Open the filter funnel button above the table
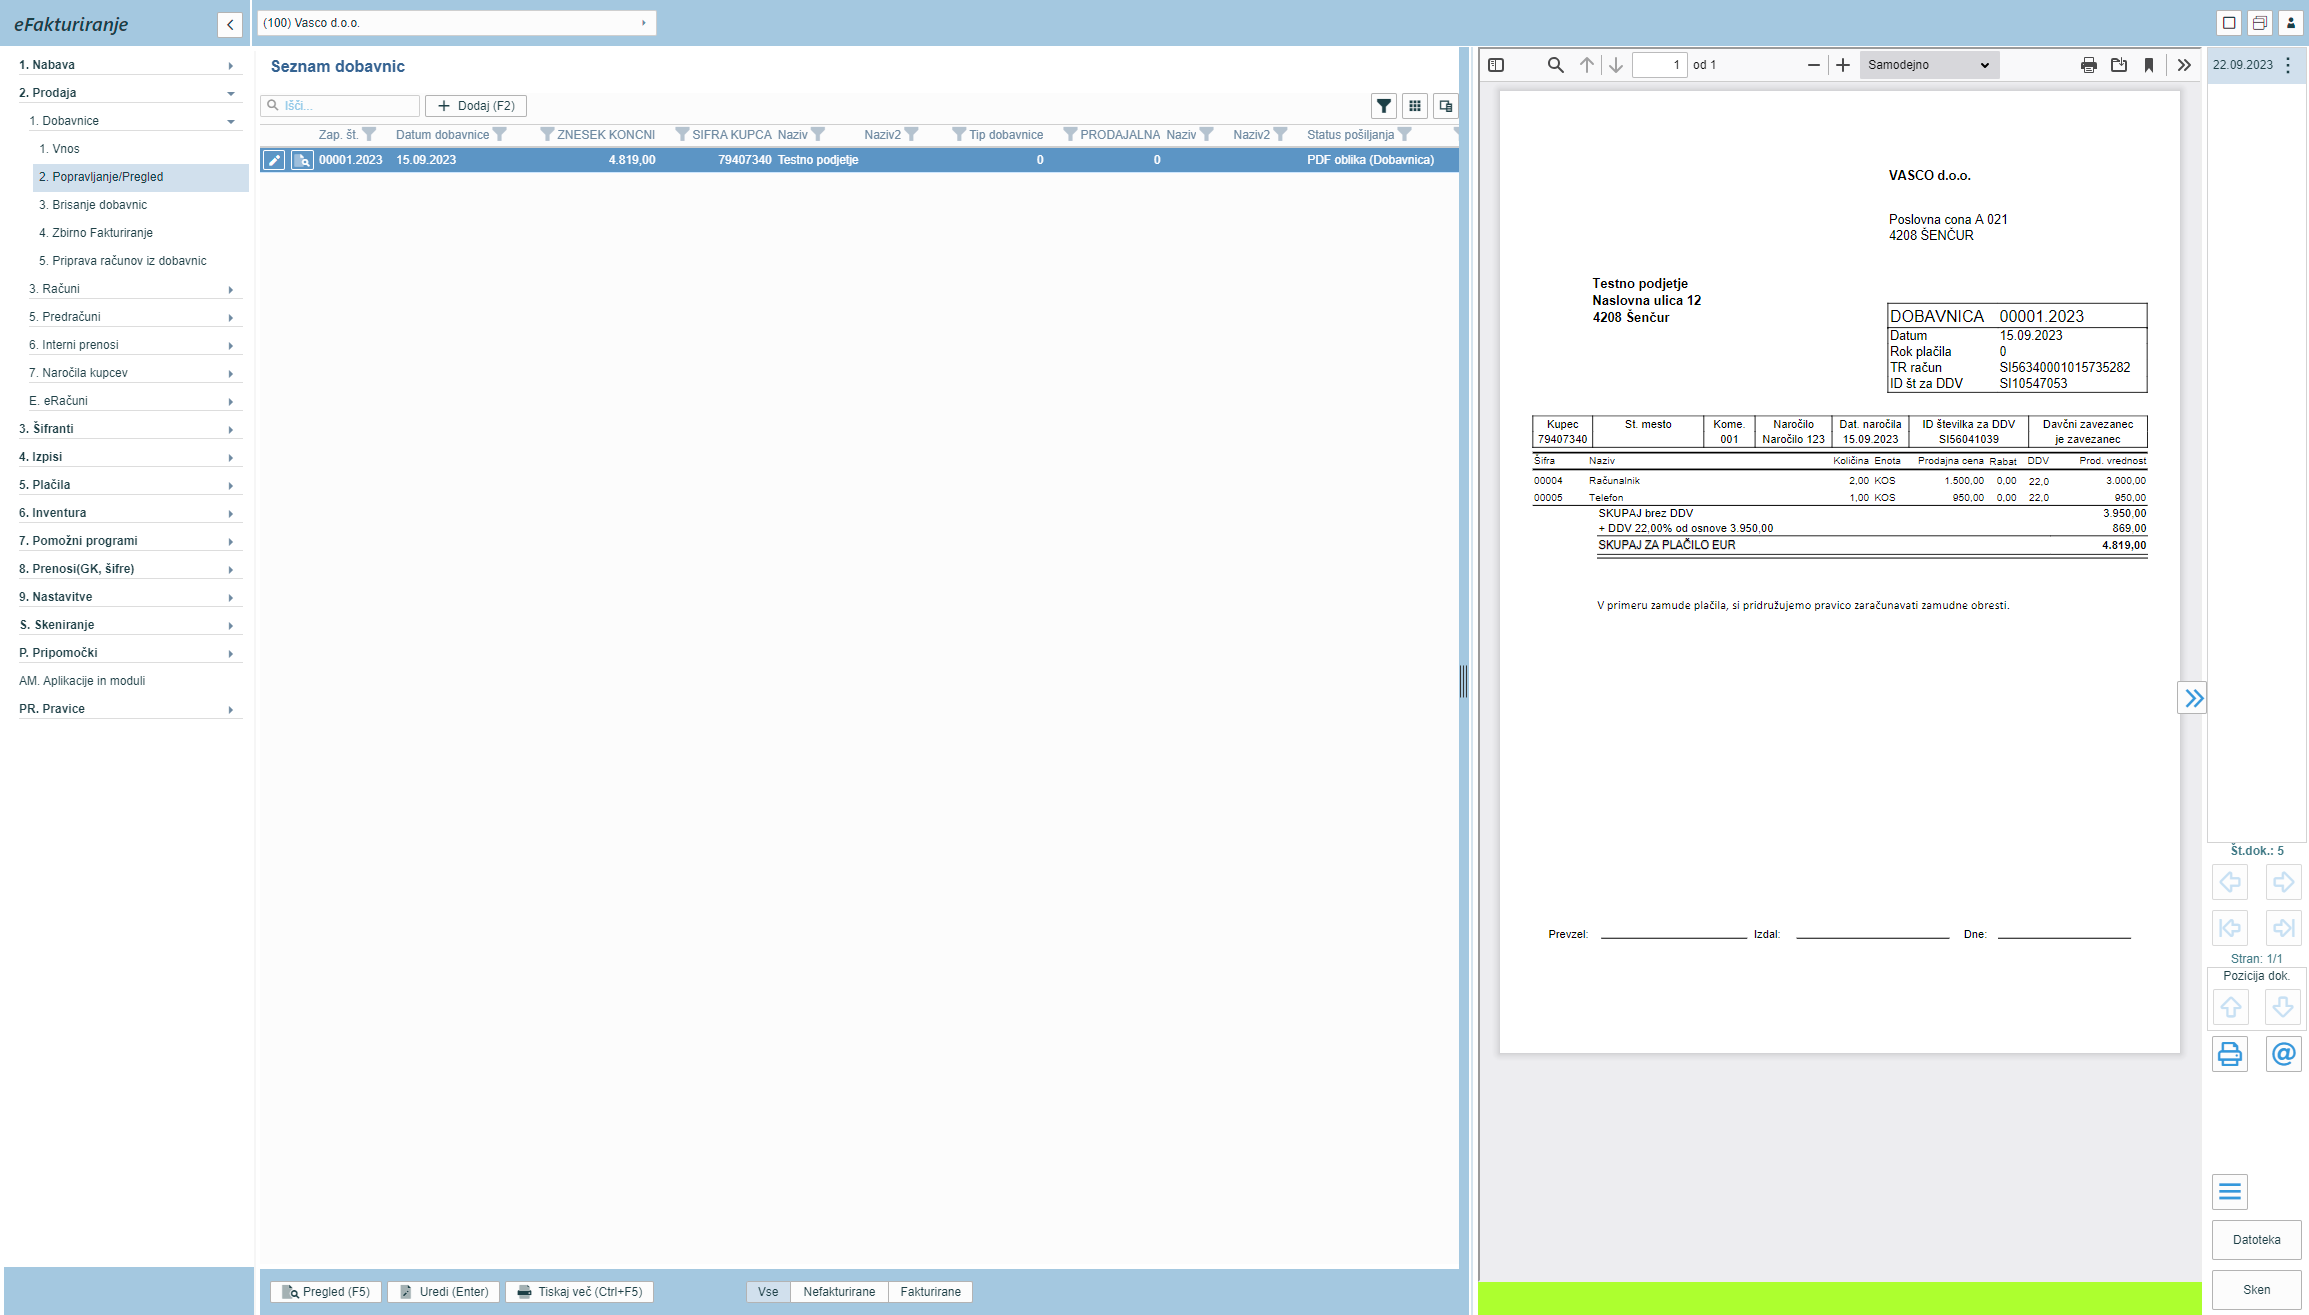2309x1315 pixels. point(1384,106)
